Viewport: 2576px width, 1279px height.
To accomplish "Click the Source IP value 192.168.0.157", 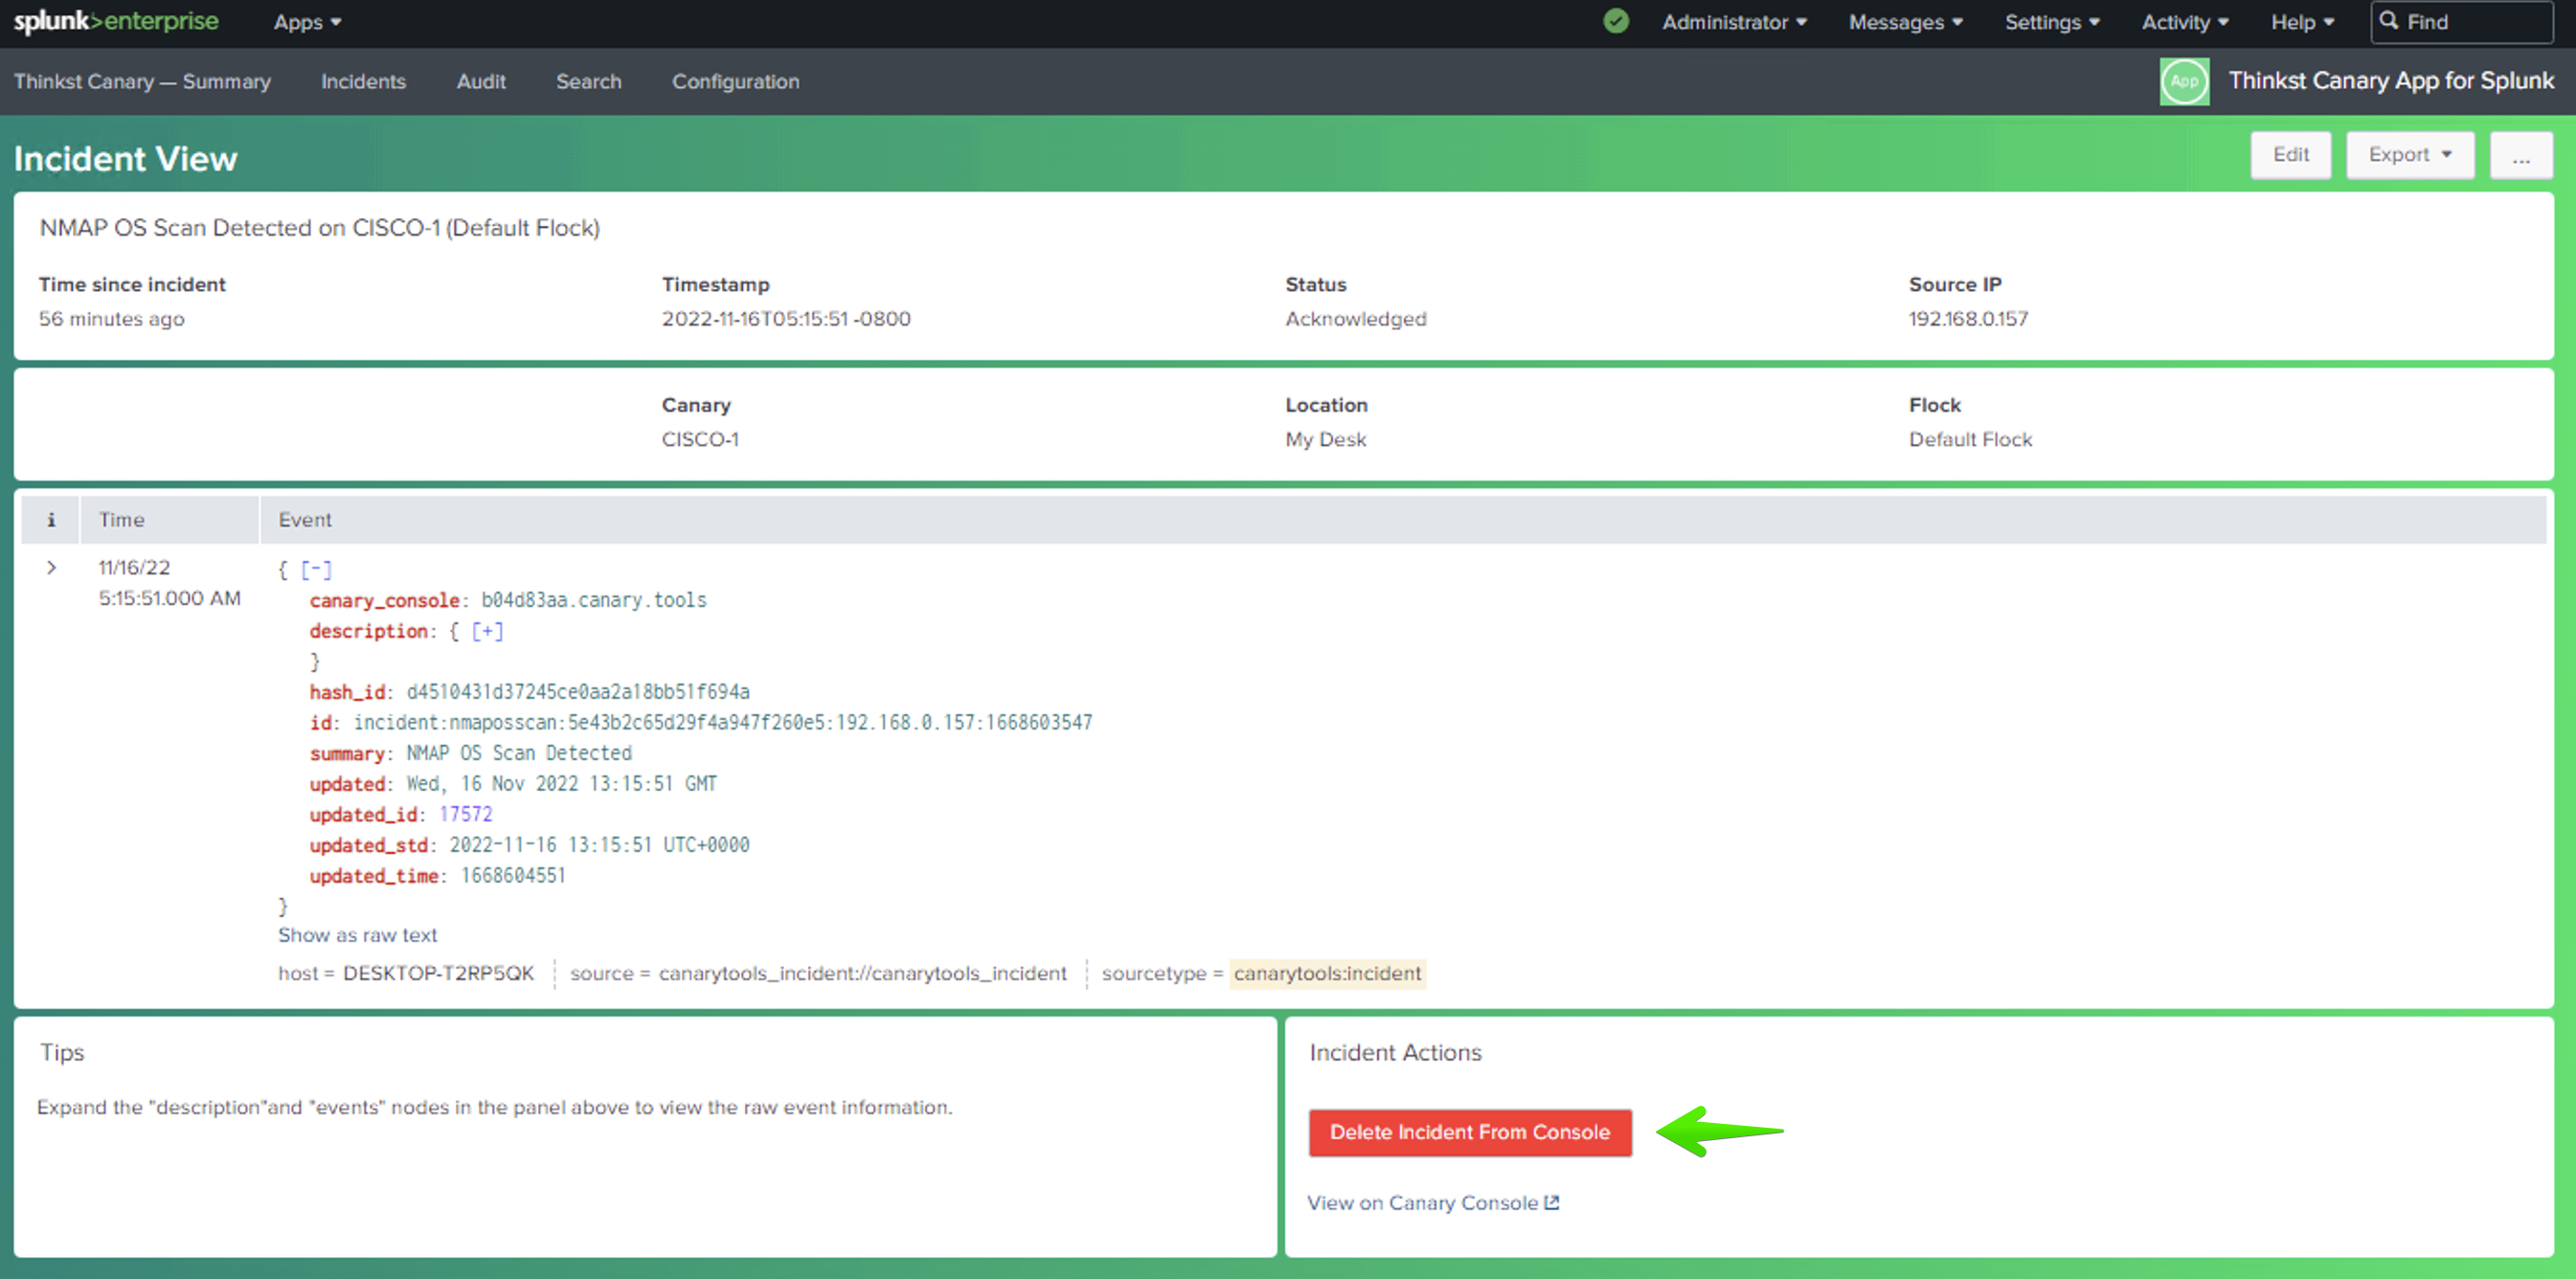I will (x=1968, y=319).
